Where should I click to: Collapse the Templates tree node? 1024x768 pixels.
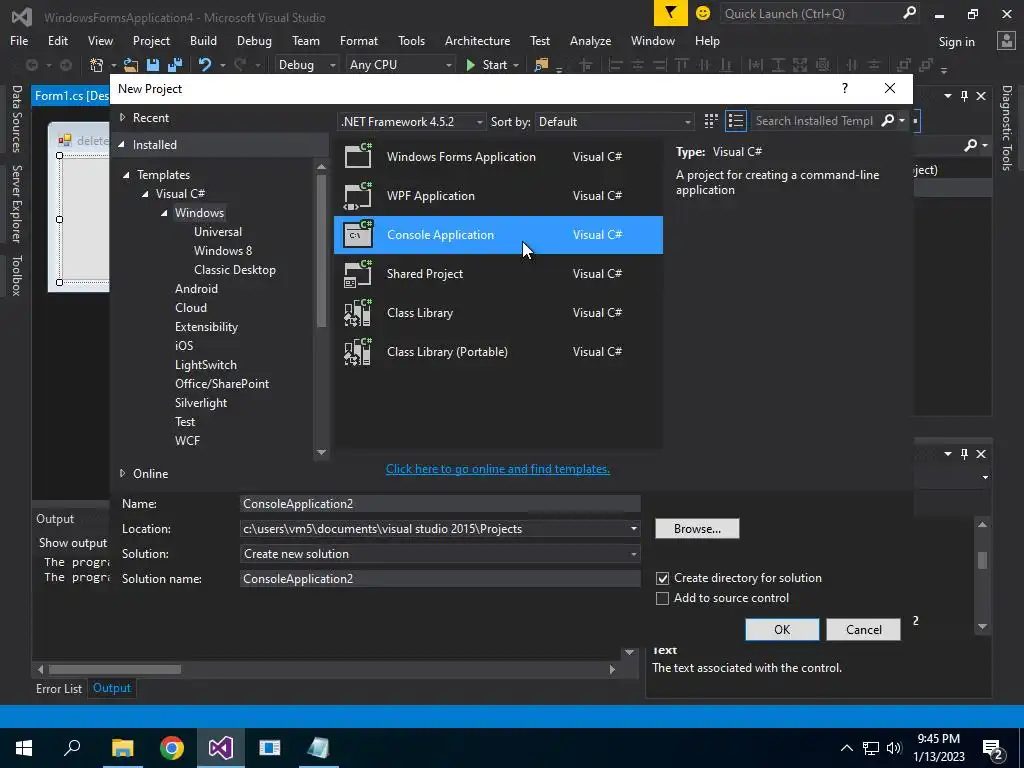(126, 174)
